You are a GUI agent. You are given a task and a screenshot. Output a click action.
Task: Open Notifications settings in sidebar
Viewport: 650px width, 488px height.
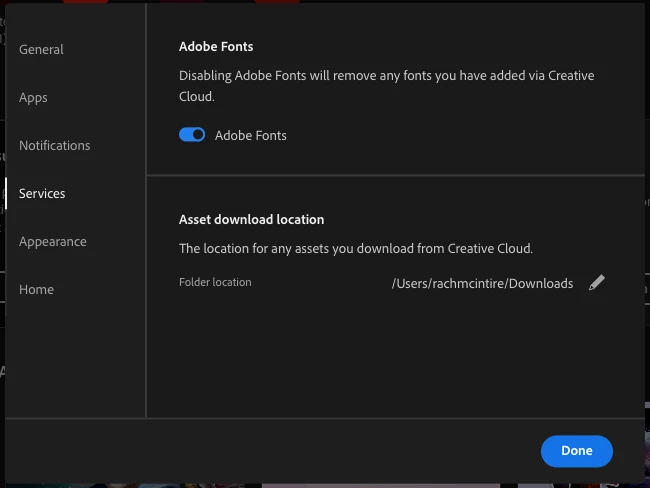[x=54, y=146]
